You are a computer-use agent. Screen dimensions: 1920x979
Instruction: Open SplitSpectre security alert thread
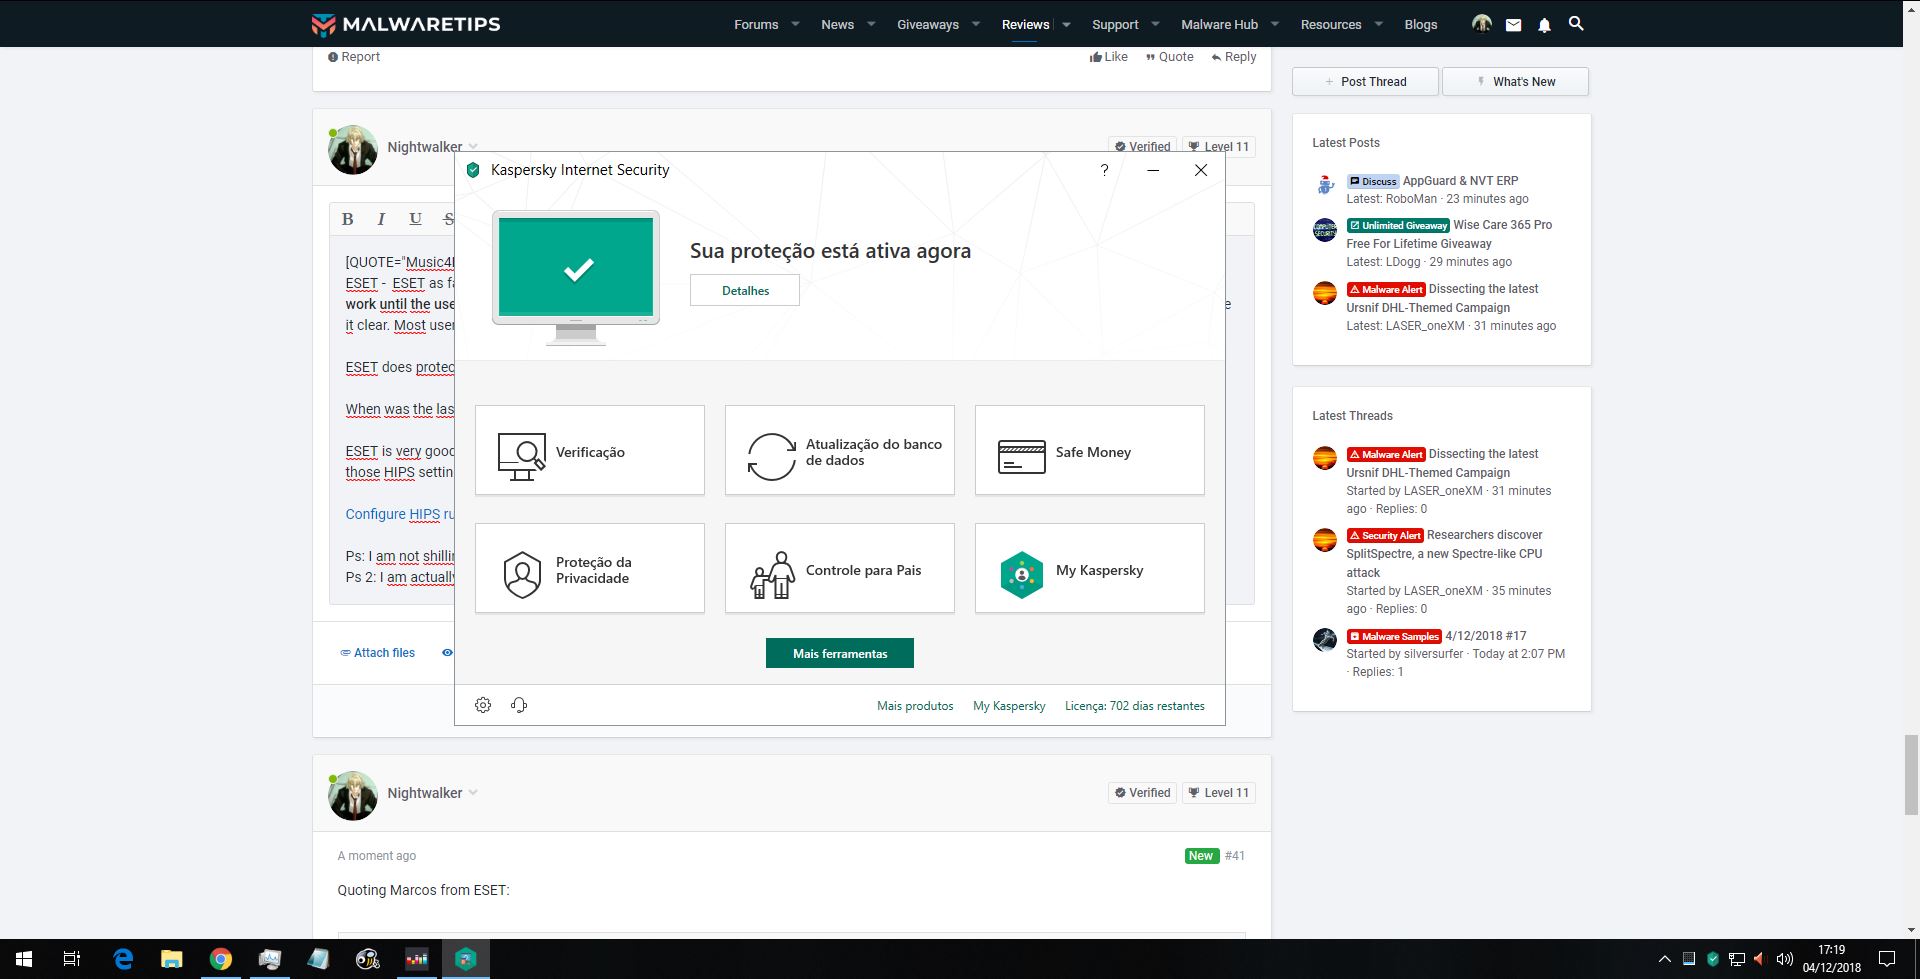coord(1444,553)
